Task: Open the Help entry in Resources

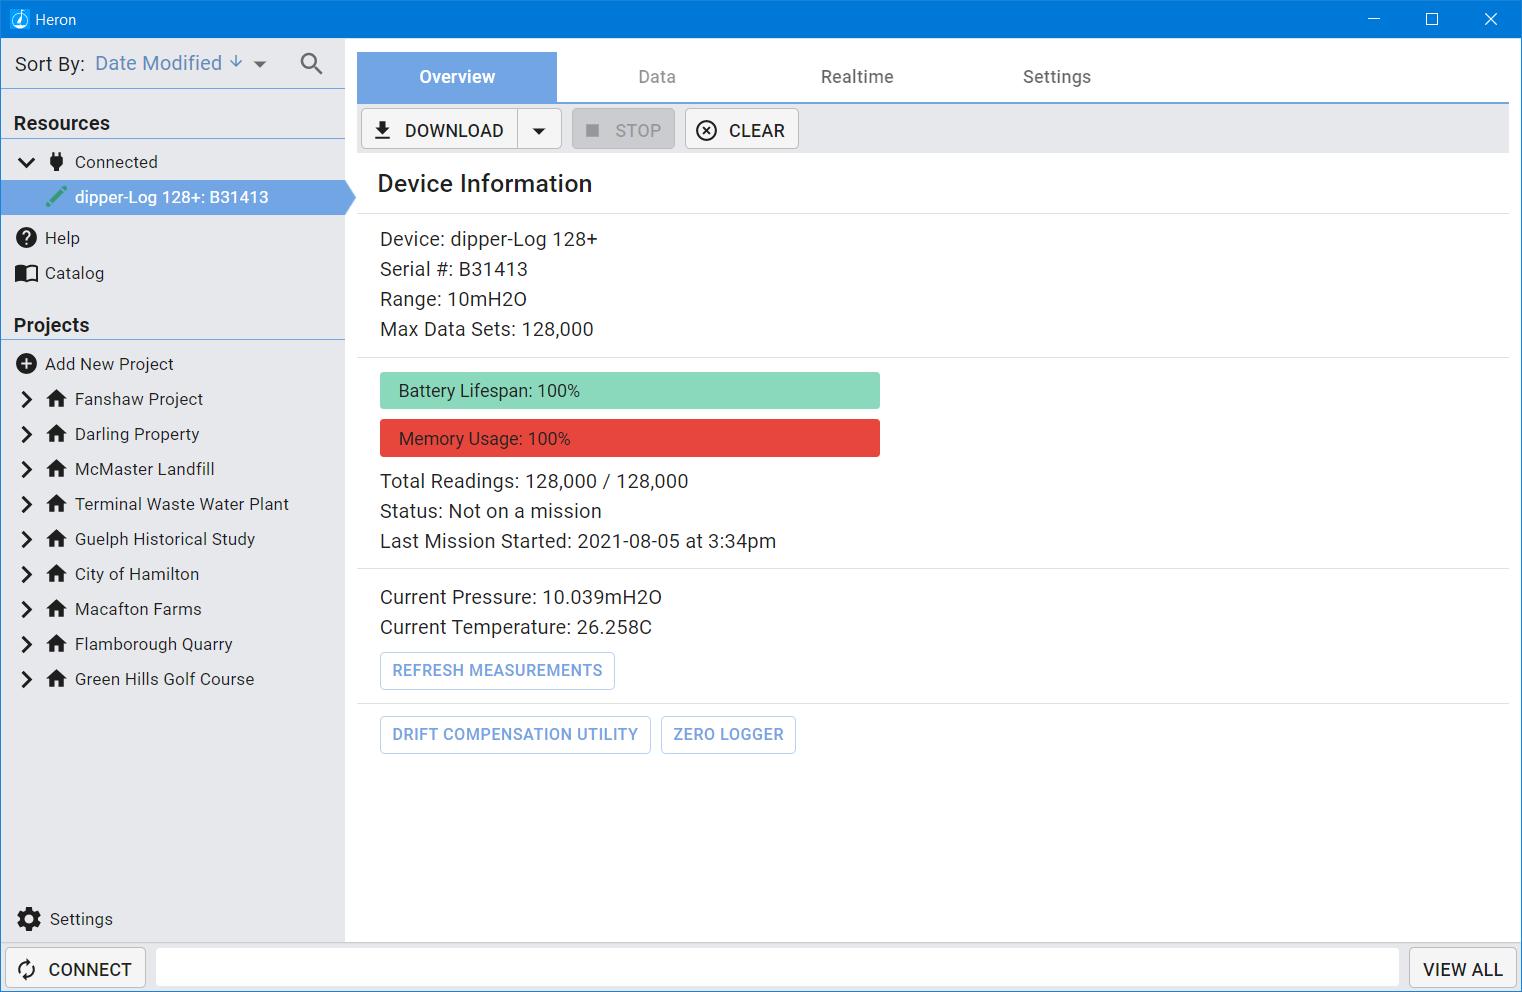Action: point(62,238)
